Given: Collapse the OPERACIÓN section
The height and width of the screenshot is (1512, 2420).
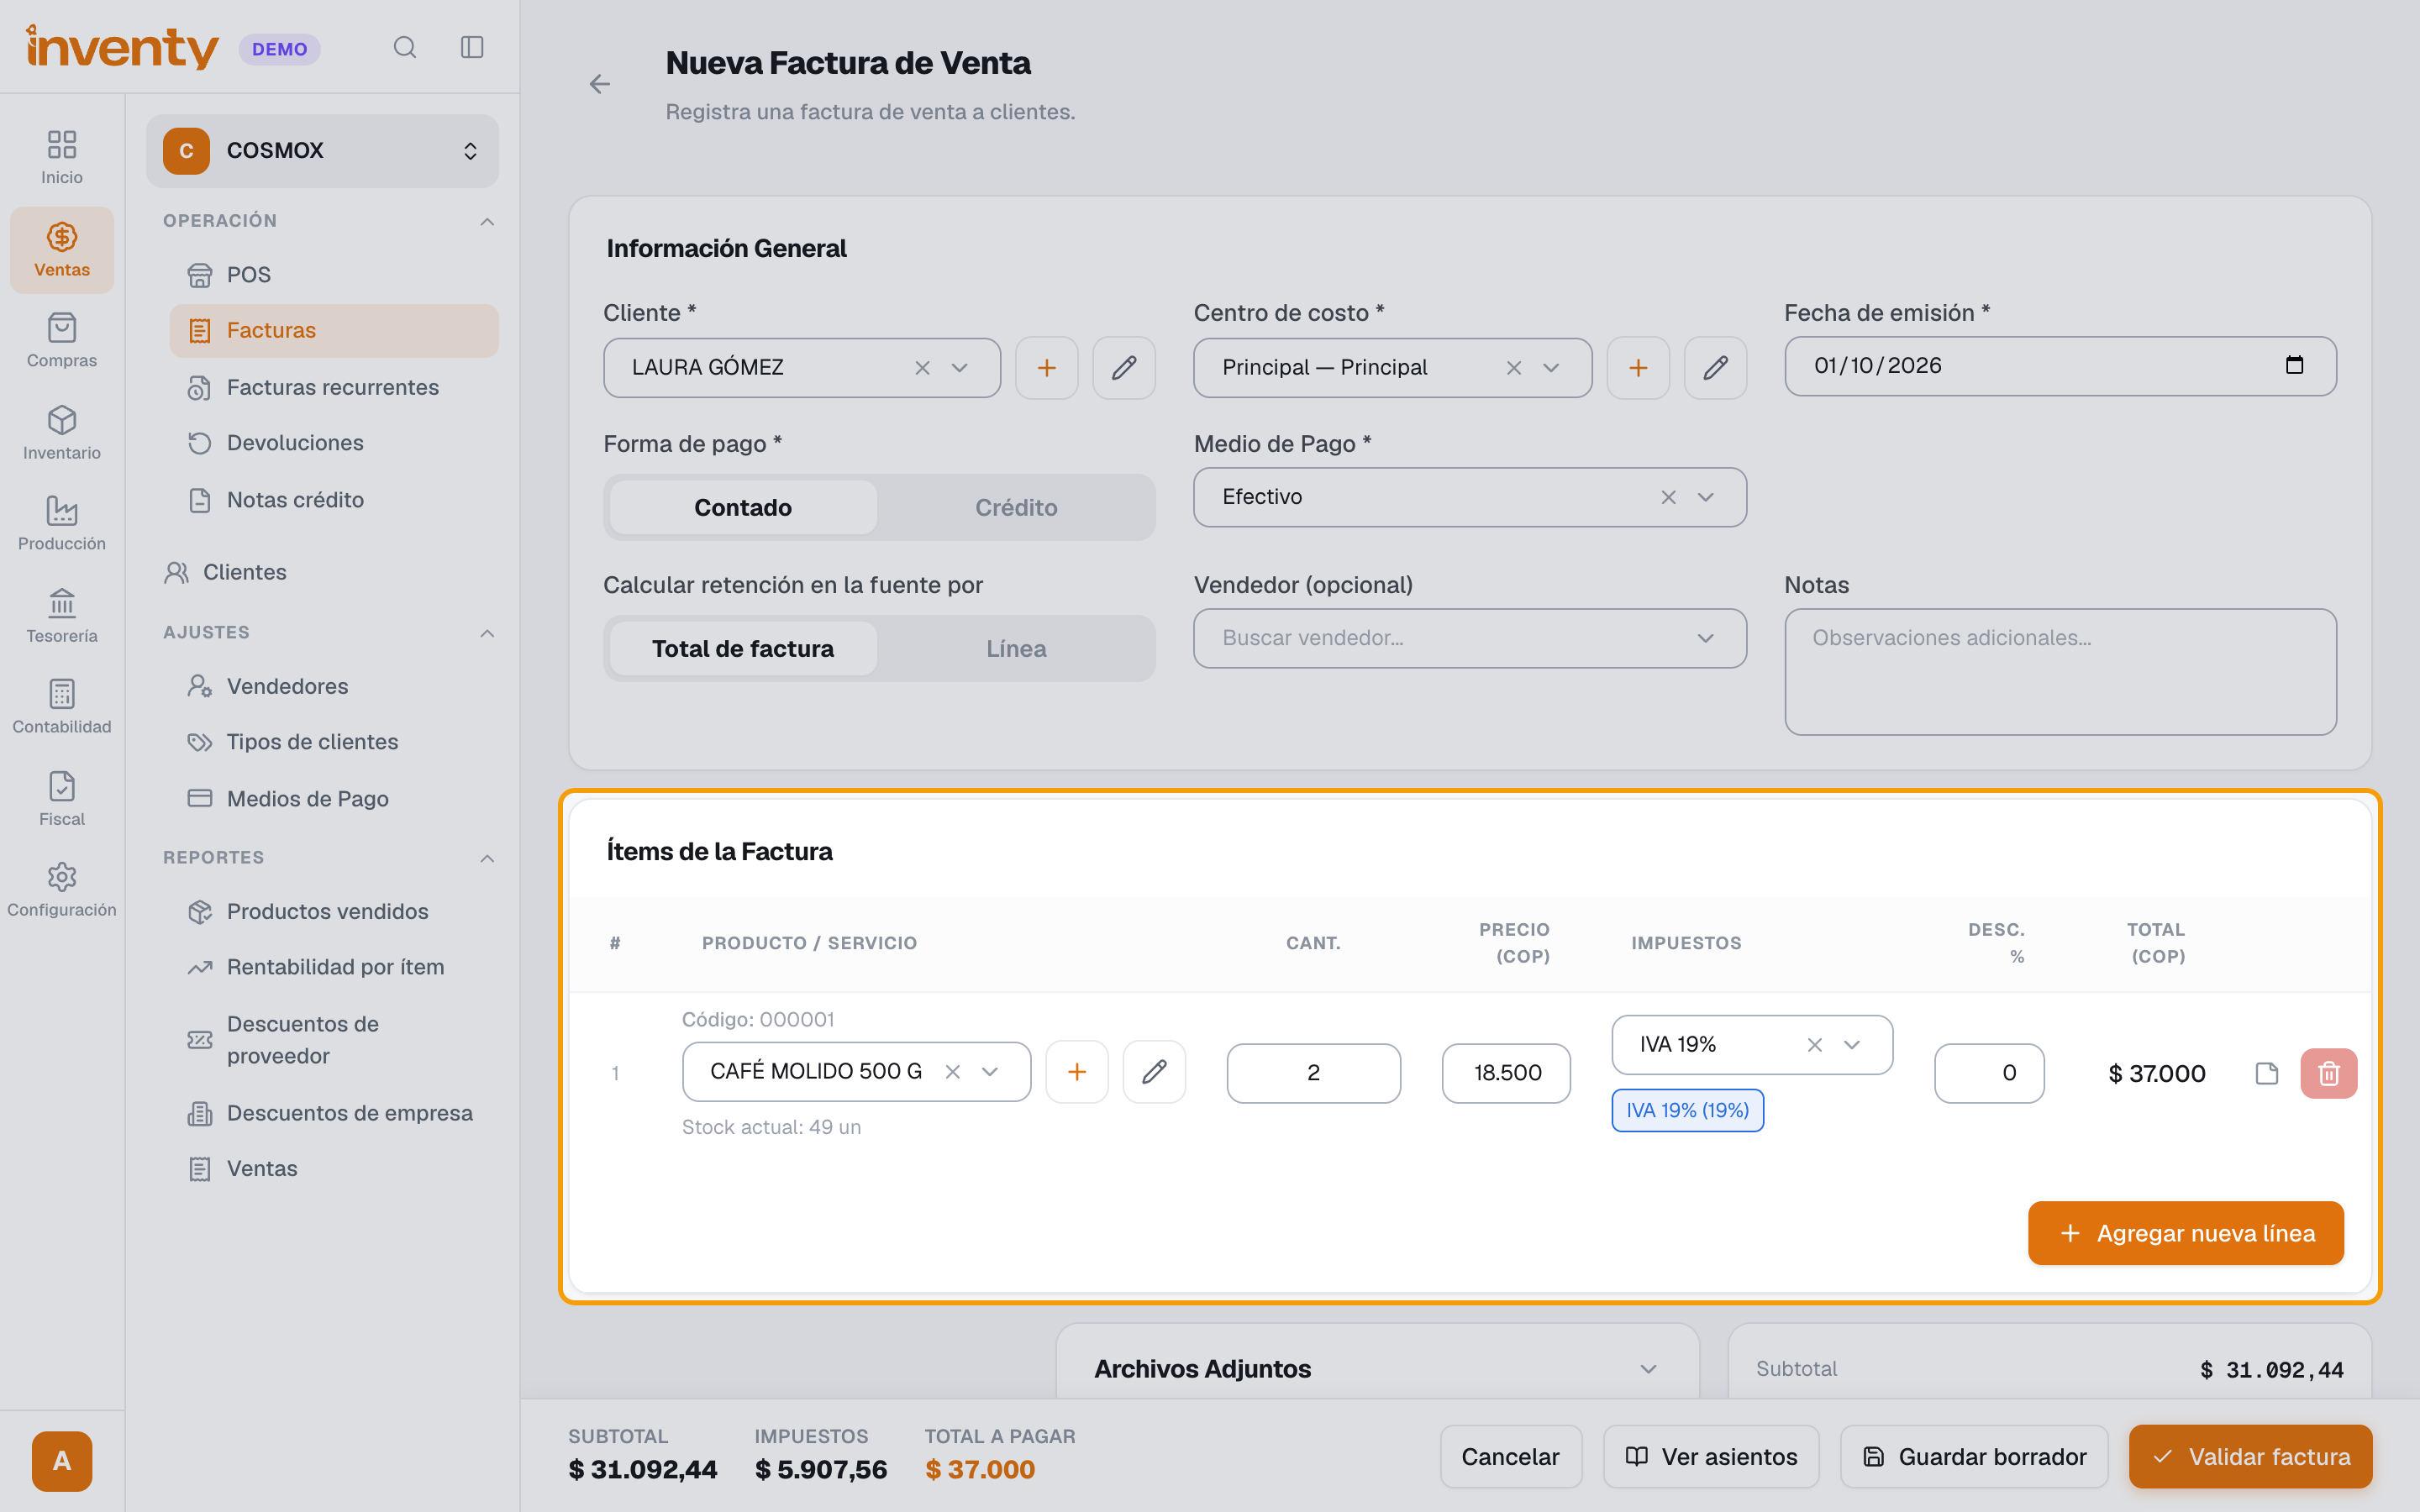Looking at the screenshot, I should tap(487, 221).
